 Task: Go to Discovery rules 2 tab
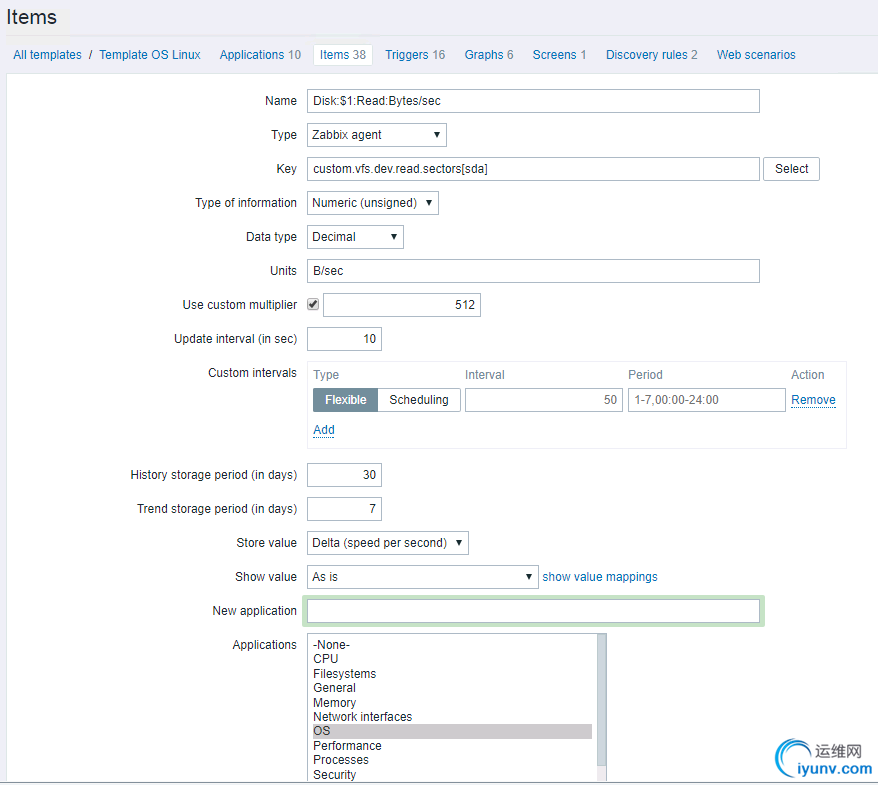click(651, 55)
